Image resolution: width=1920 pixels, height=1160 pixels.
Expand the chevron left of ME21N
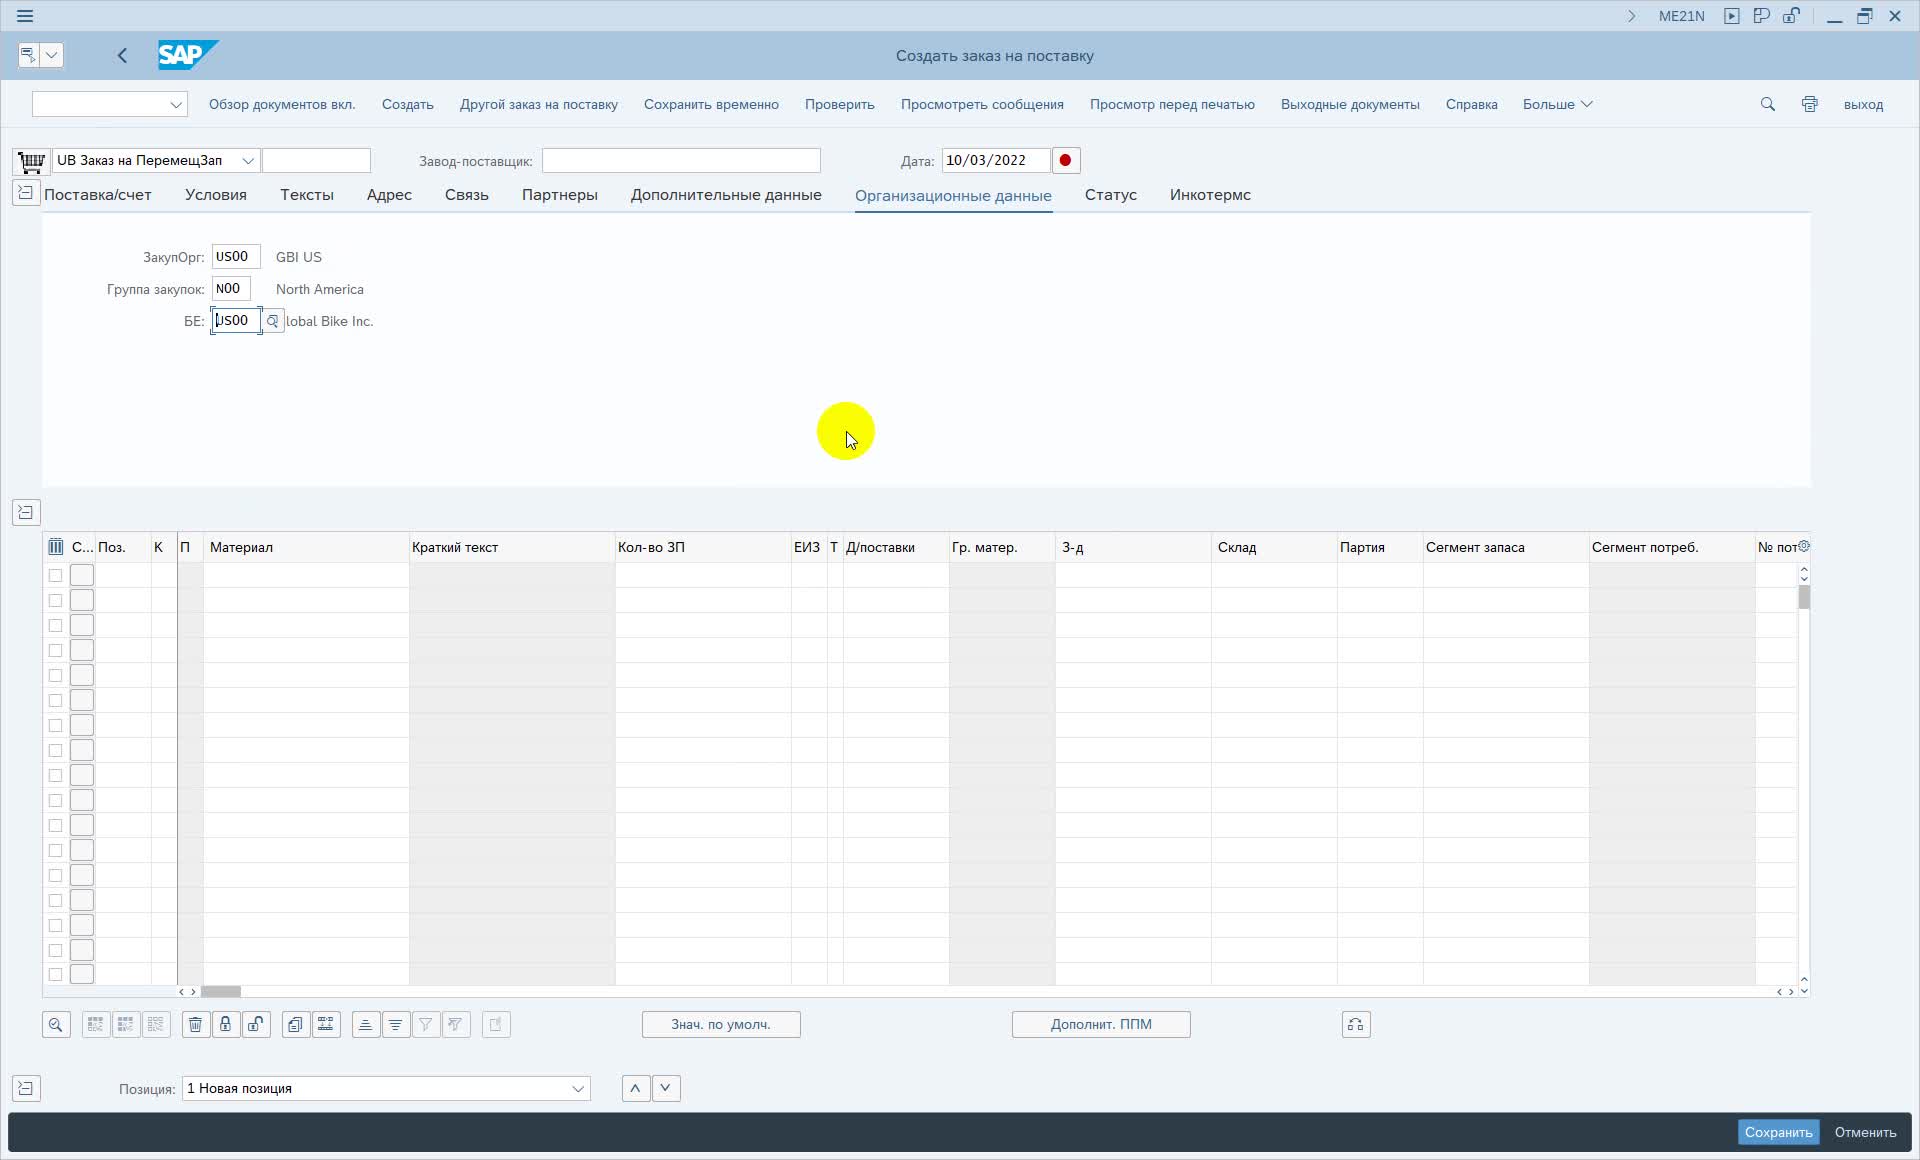1632,16
